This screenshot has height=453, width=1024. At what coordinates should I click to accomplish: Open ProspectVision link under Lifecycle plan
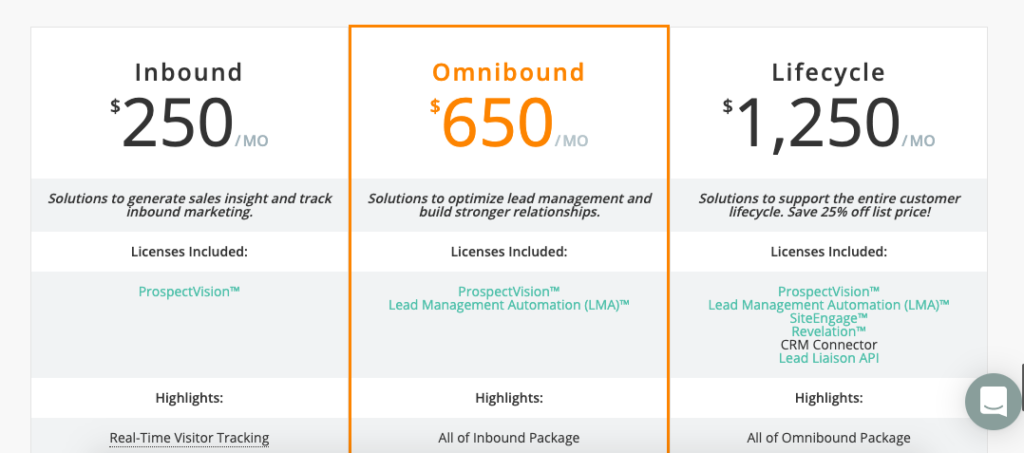point(829,291)
